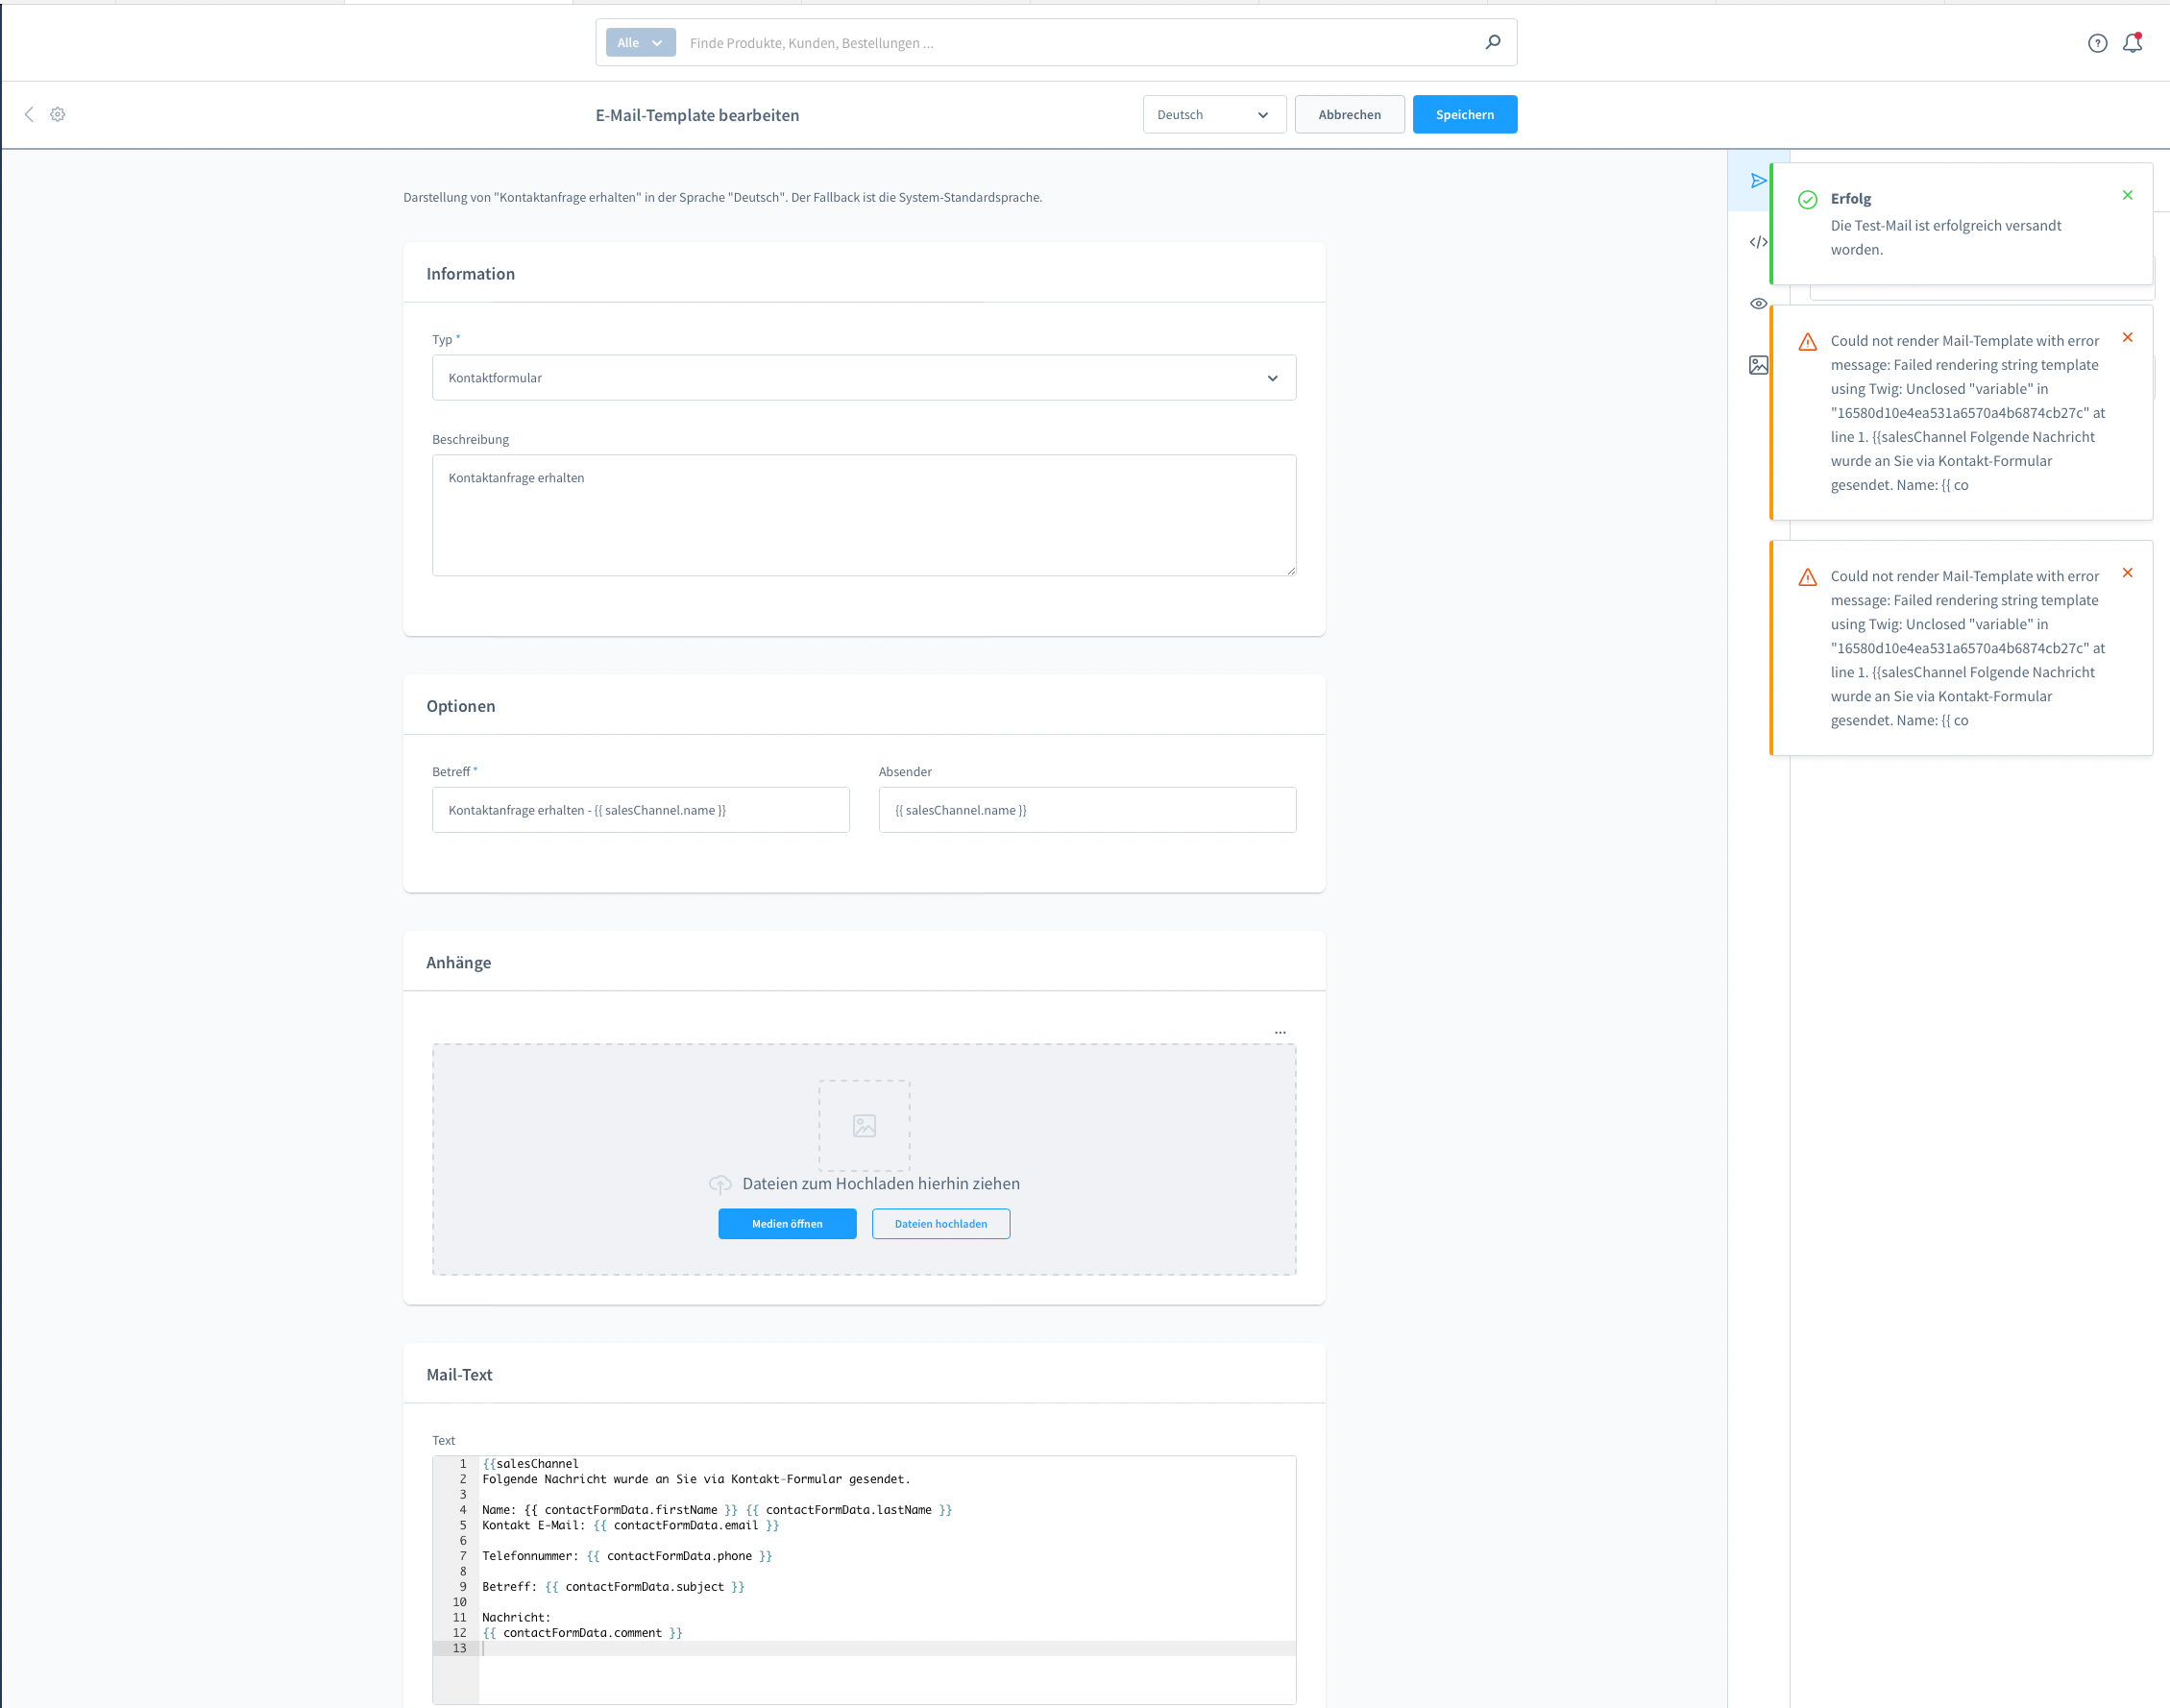Viewport: 2170px width, 1708px height.
Task: Click the Medien öffnen button
Action: click(787, 1224)
